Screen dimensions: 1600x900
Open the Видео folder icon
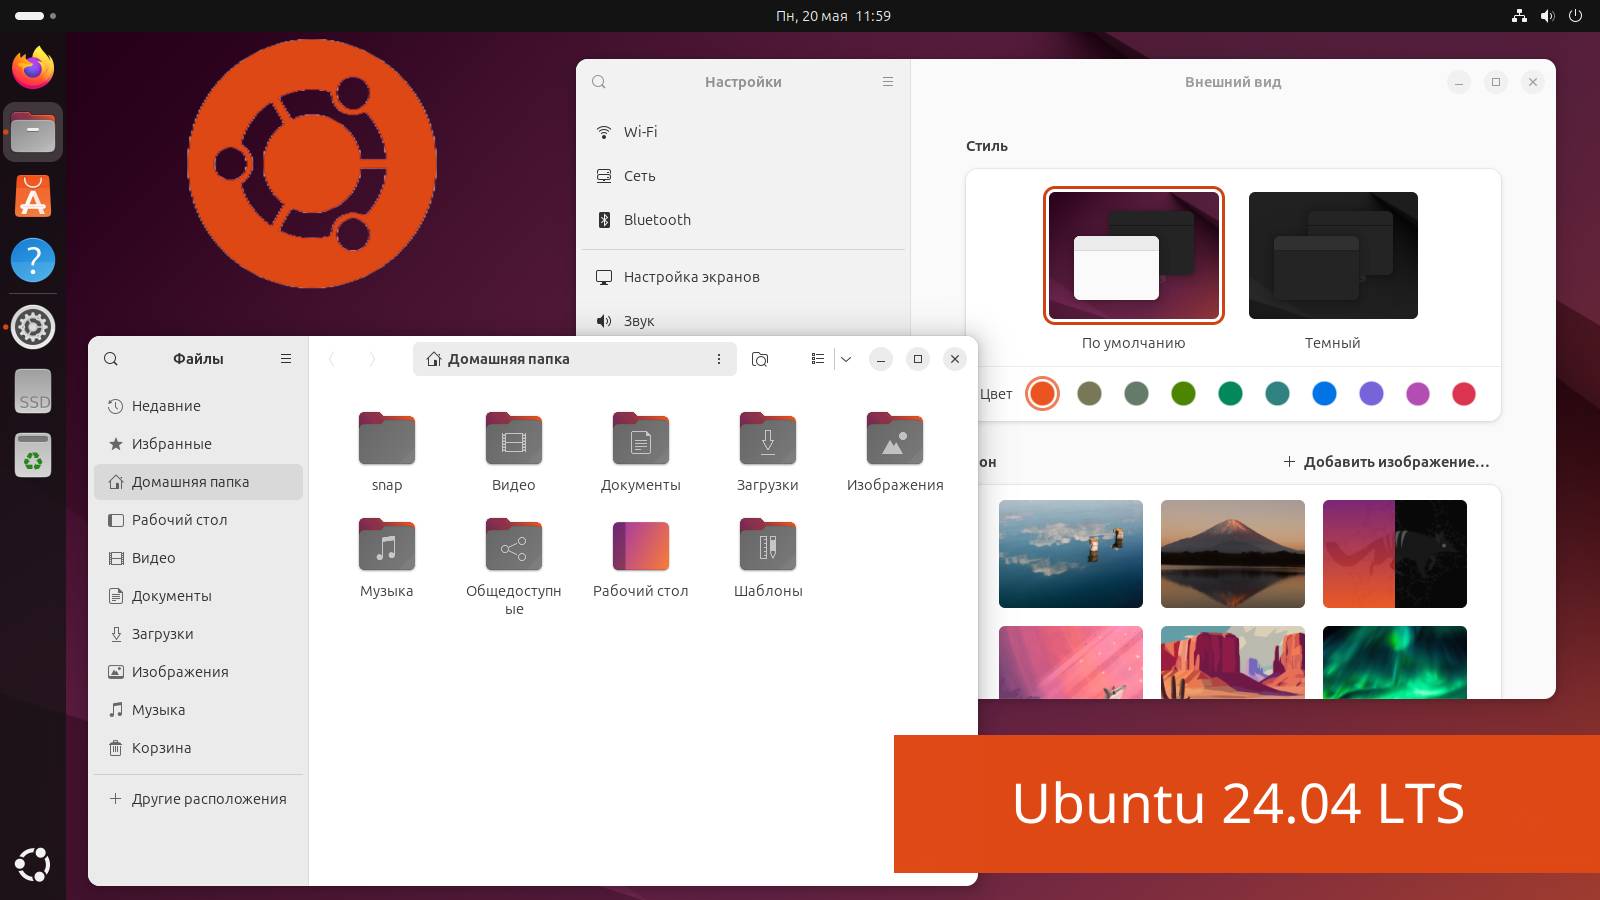click(x=514, y=439)
